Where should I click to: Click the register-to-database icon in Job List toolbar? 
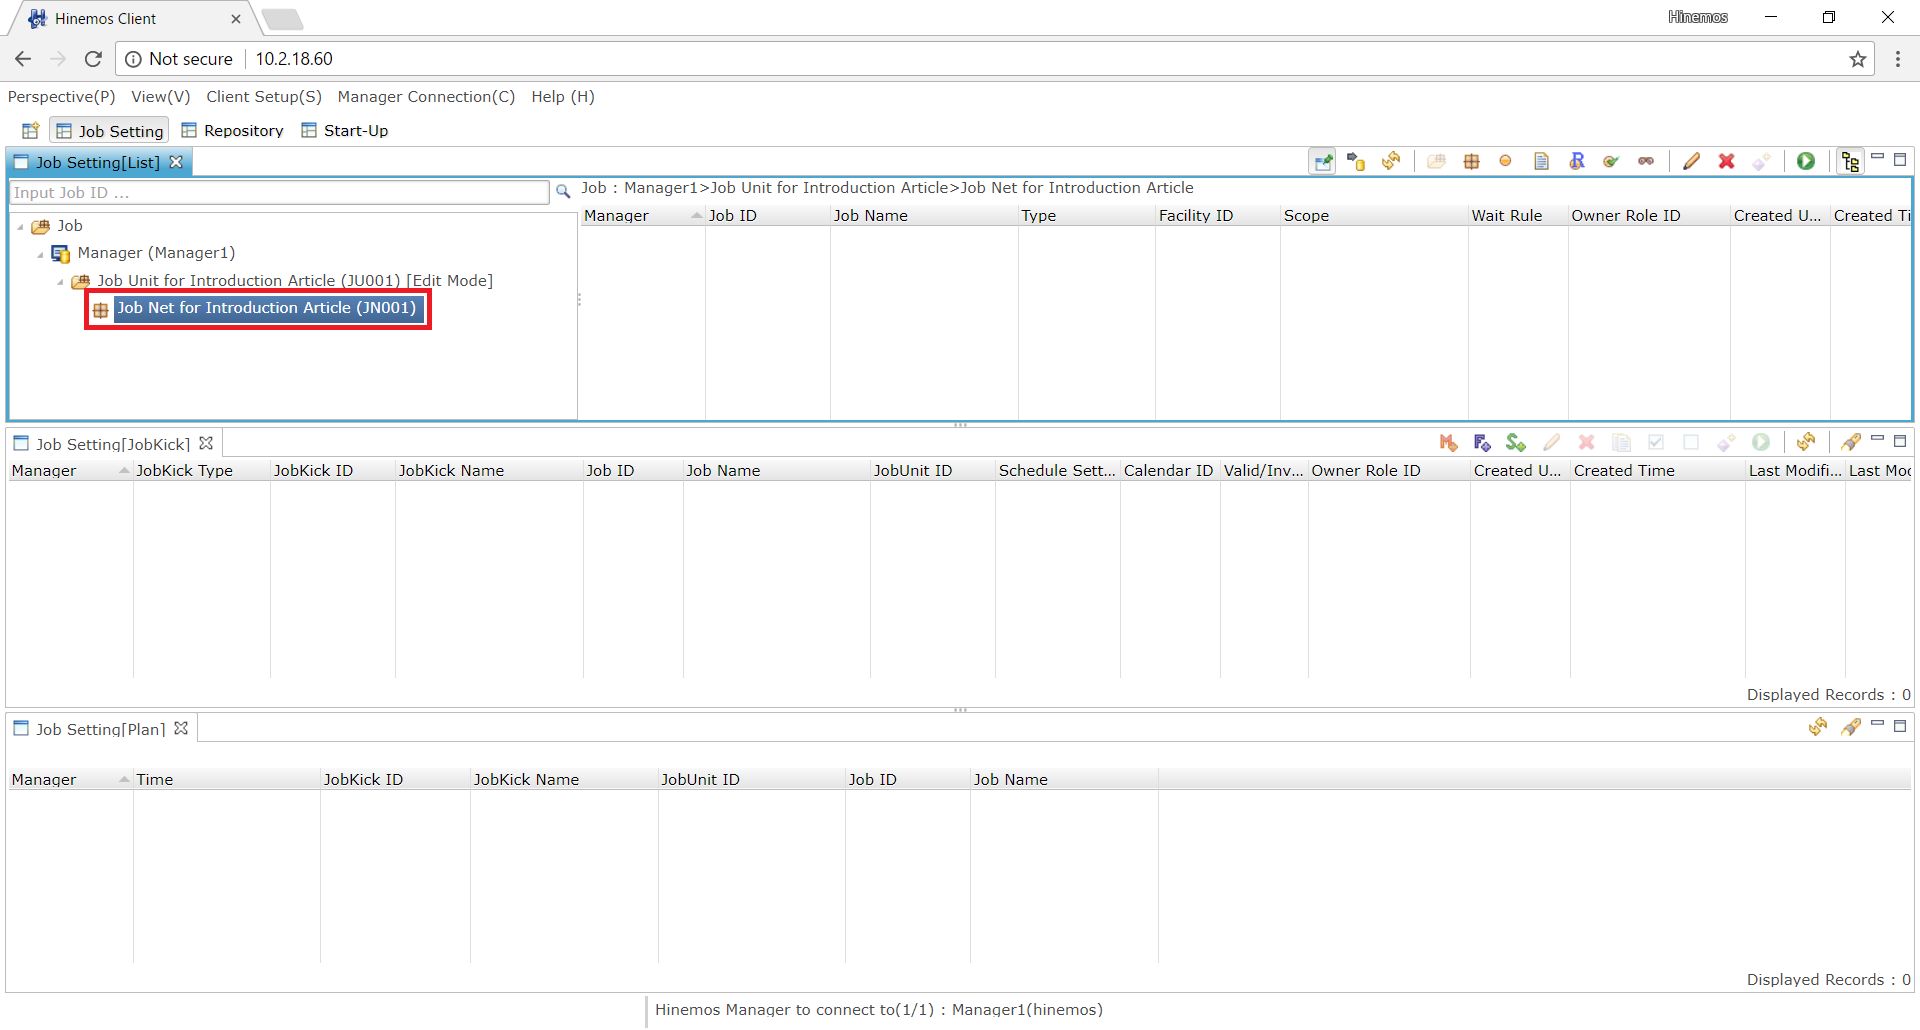pyautogui.click(x=1356, y=161)
